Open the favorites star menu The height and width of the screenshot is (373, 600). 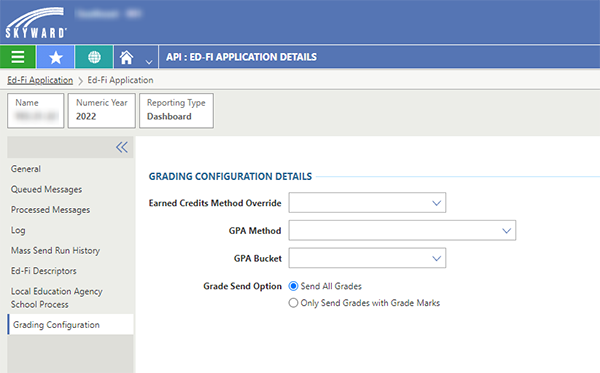pos(55,57)
